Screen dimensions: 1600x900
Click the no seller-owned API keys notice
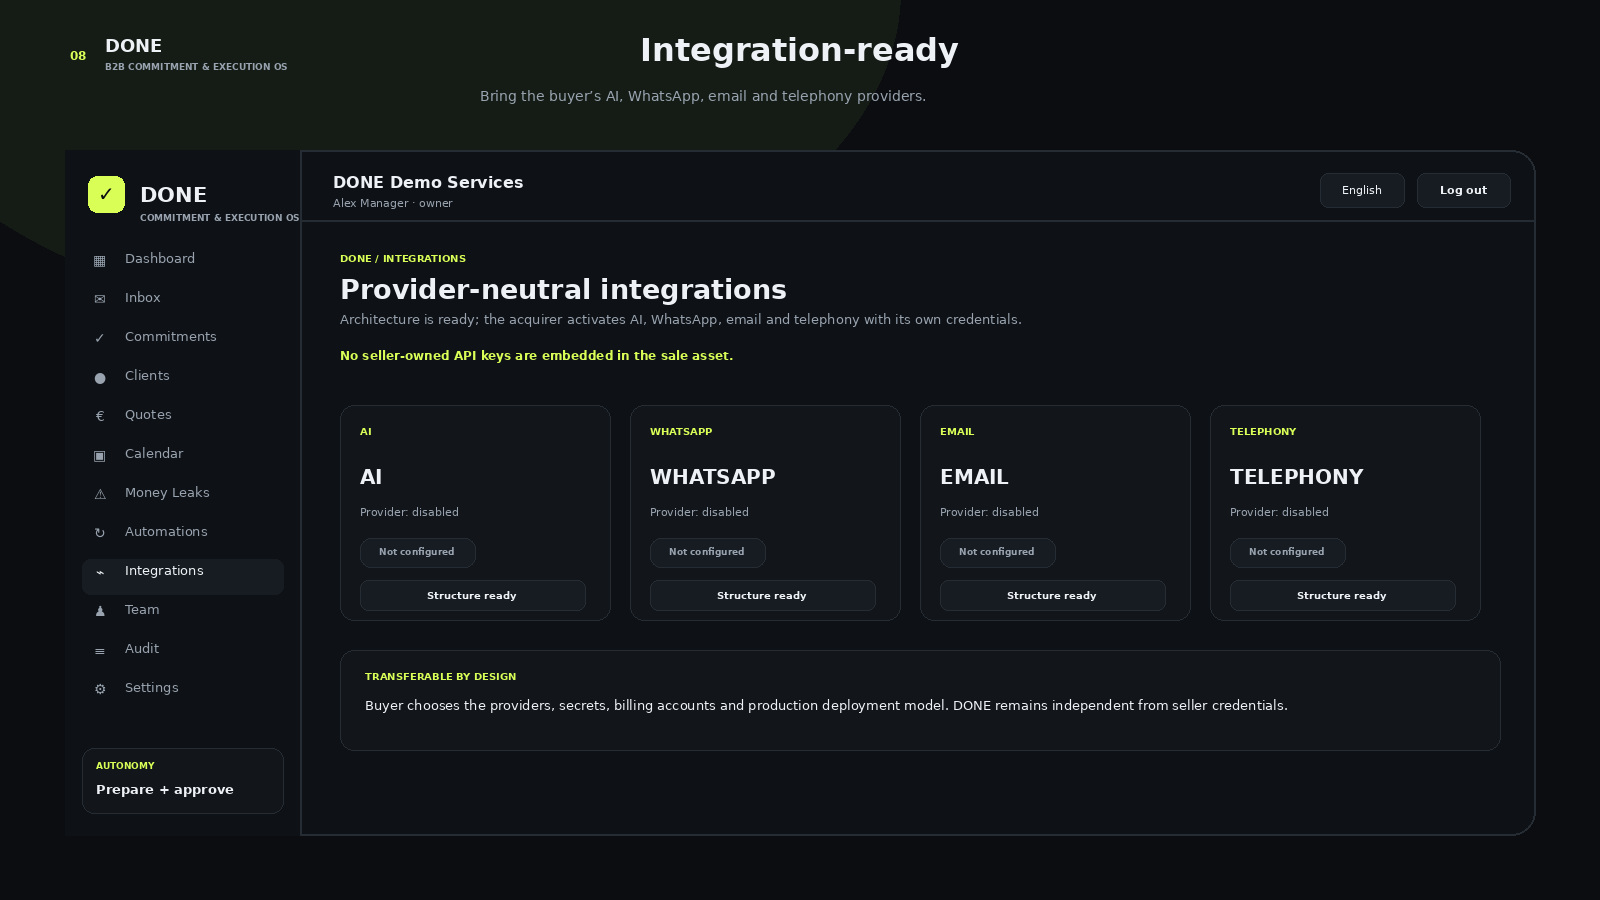point(537,356)
